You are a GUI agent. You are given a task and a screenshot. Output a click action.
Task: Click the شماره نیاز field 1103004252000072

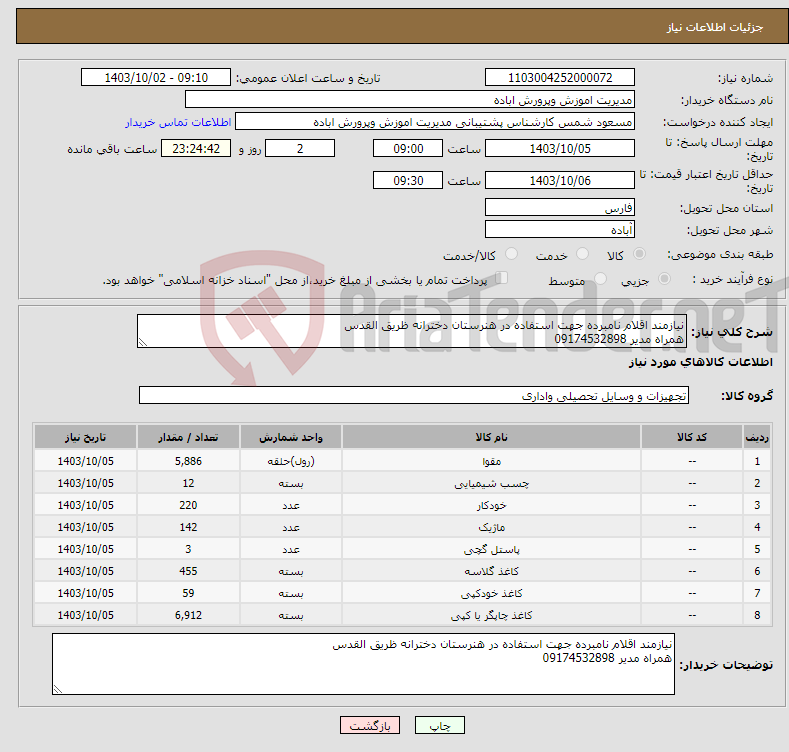click(560, 78)
